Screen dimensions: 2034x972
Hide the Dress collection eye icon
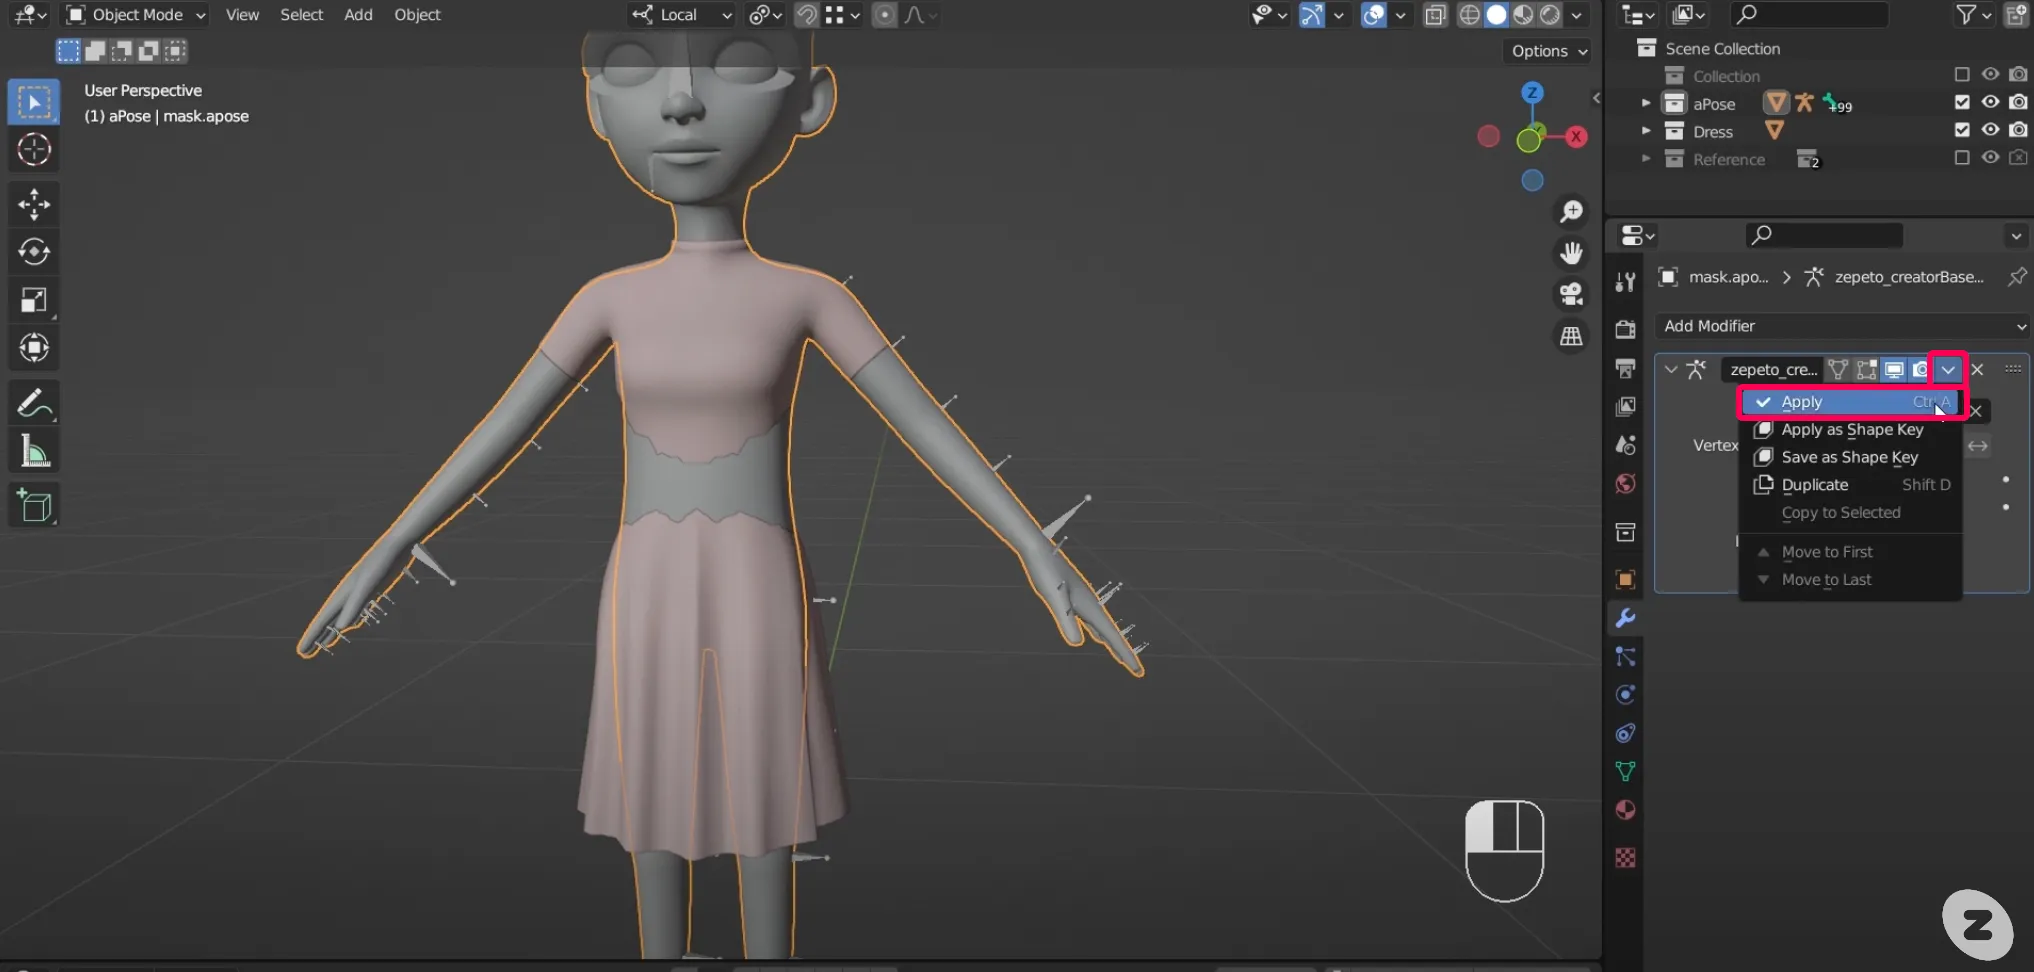pos(1991,130)
